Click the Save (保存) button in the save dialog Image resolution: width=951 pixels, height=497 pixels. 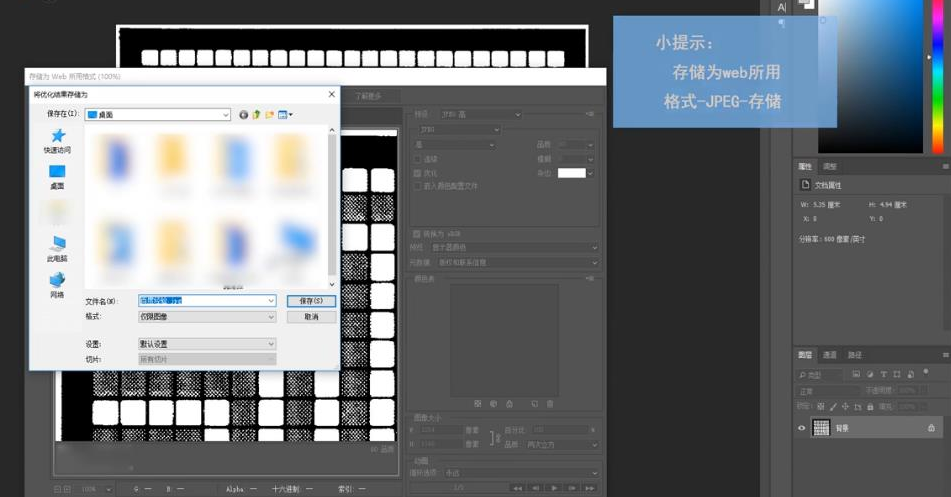(311, 301)
